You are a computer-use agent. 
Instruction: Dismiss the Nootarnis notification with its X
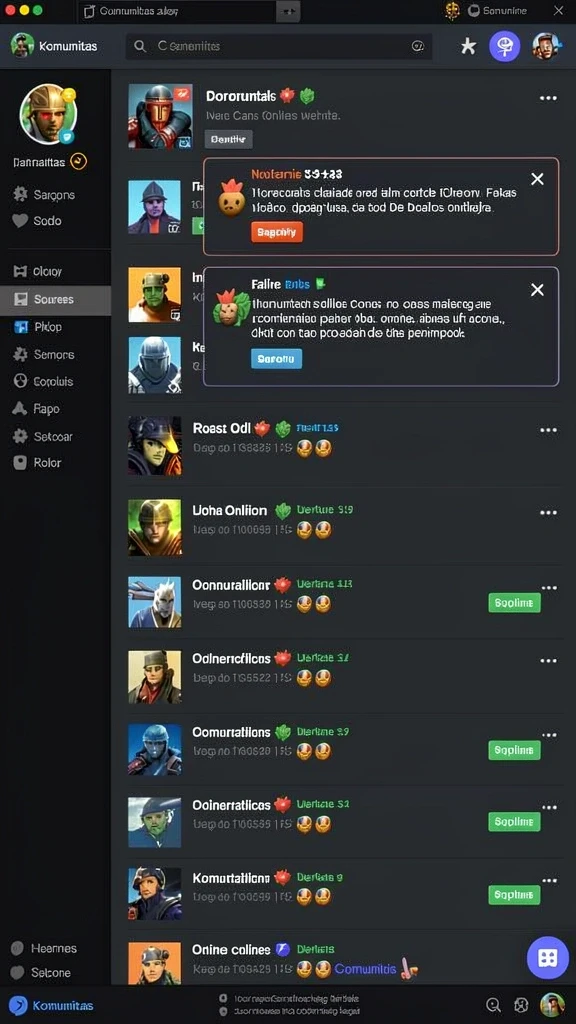(537, 179)
